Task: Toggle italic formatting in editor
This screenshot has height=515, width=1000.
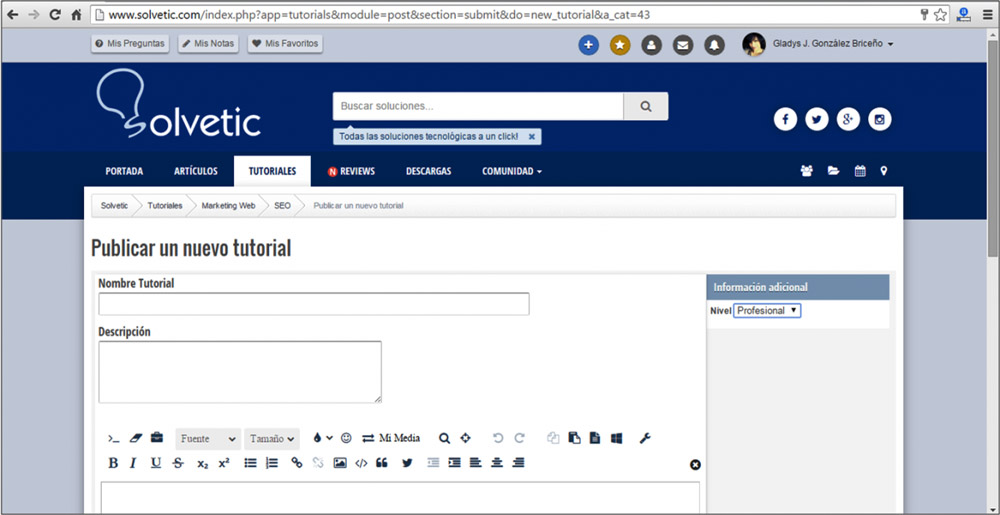Action: point(133,463)
